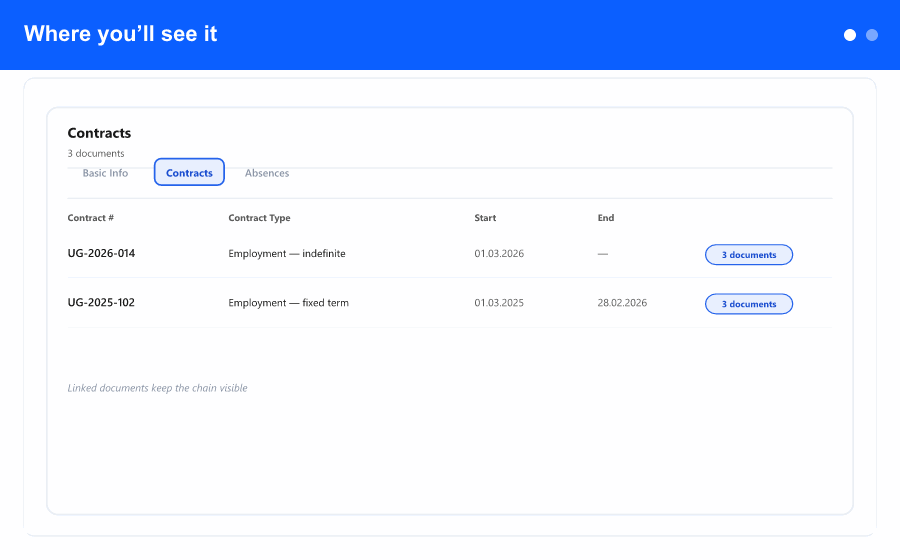Select the Contracts tab

click(189, 172)
